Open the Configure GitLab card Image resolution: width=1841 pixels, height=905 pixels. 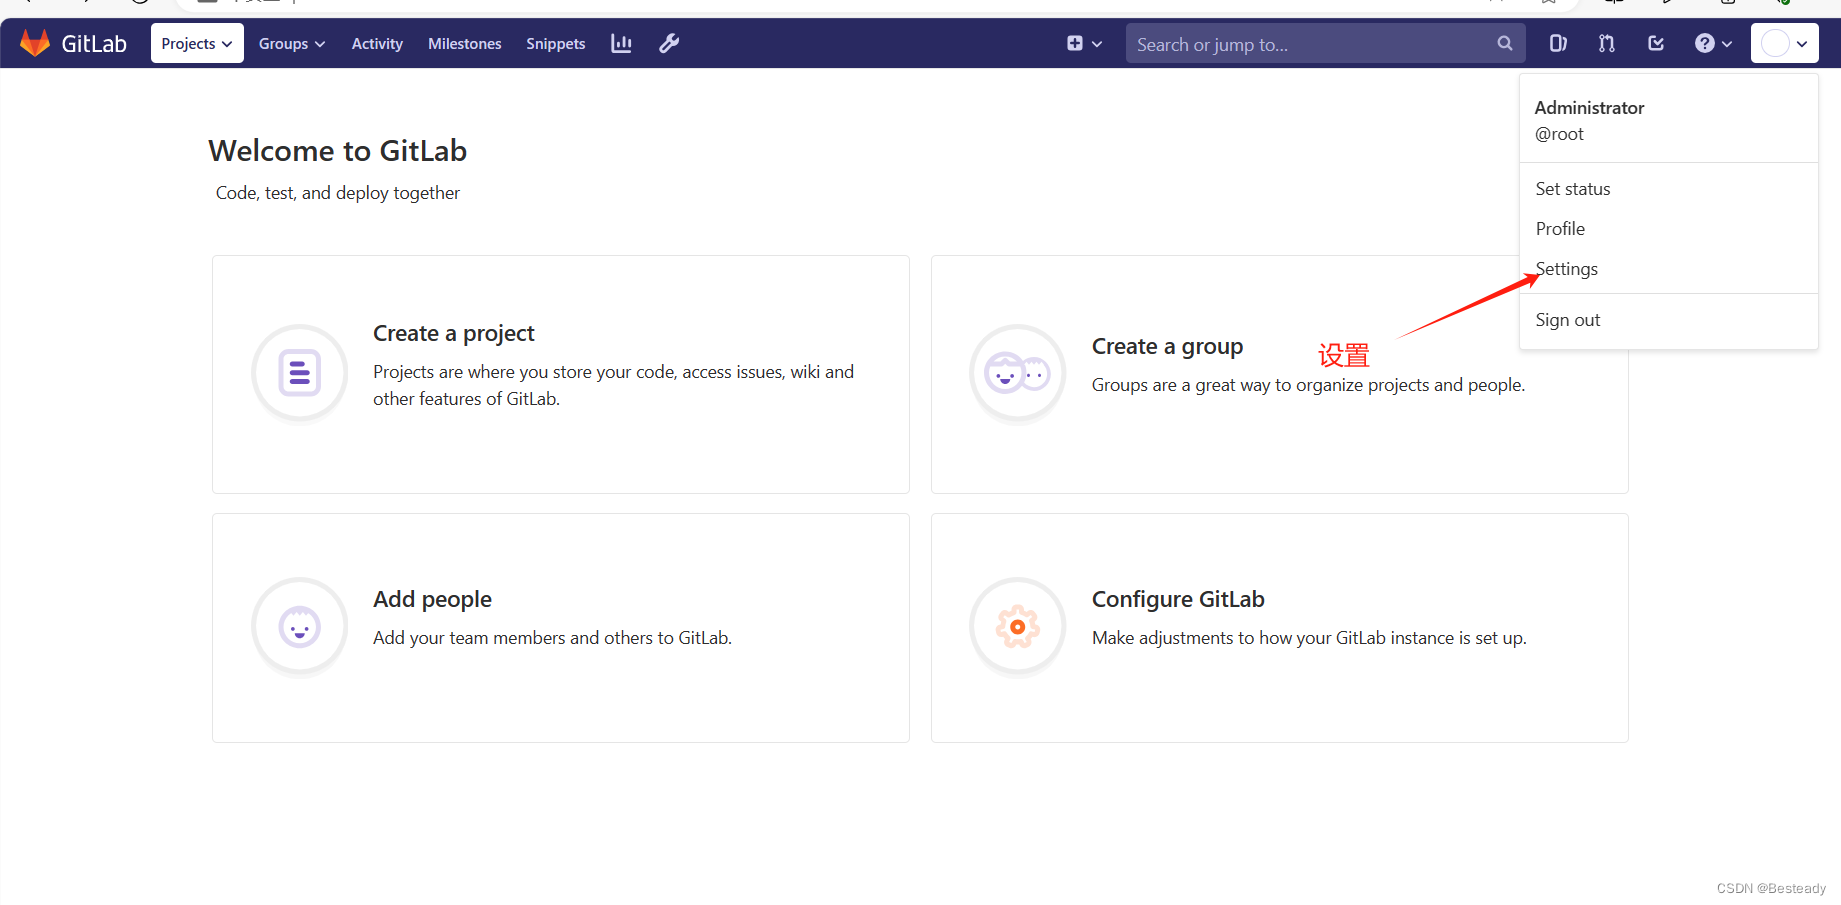[1280, 628]
